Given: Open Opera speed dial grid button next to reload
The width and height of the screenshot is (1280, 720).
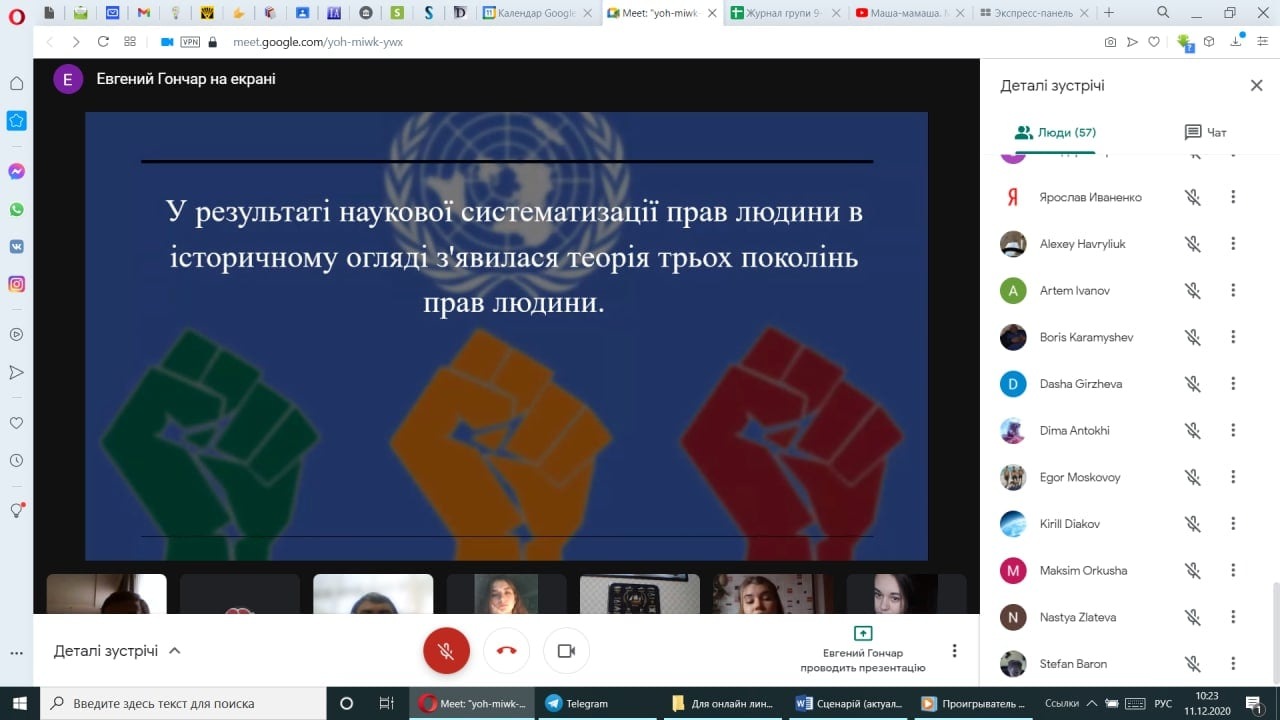Looking at the screenshot, I should coord(130,42).
